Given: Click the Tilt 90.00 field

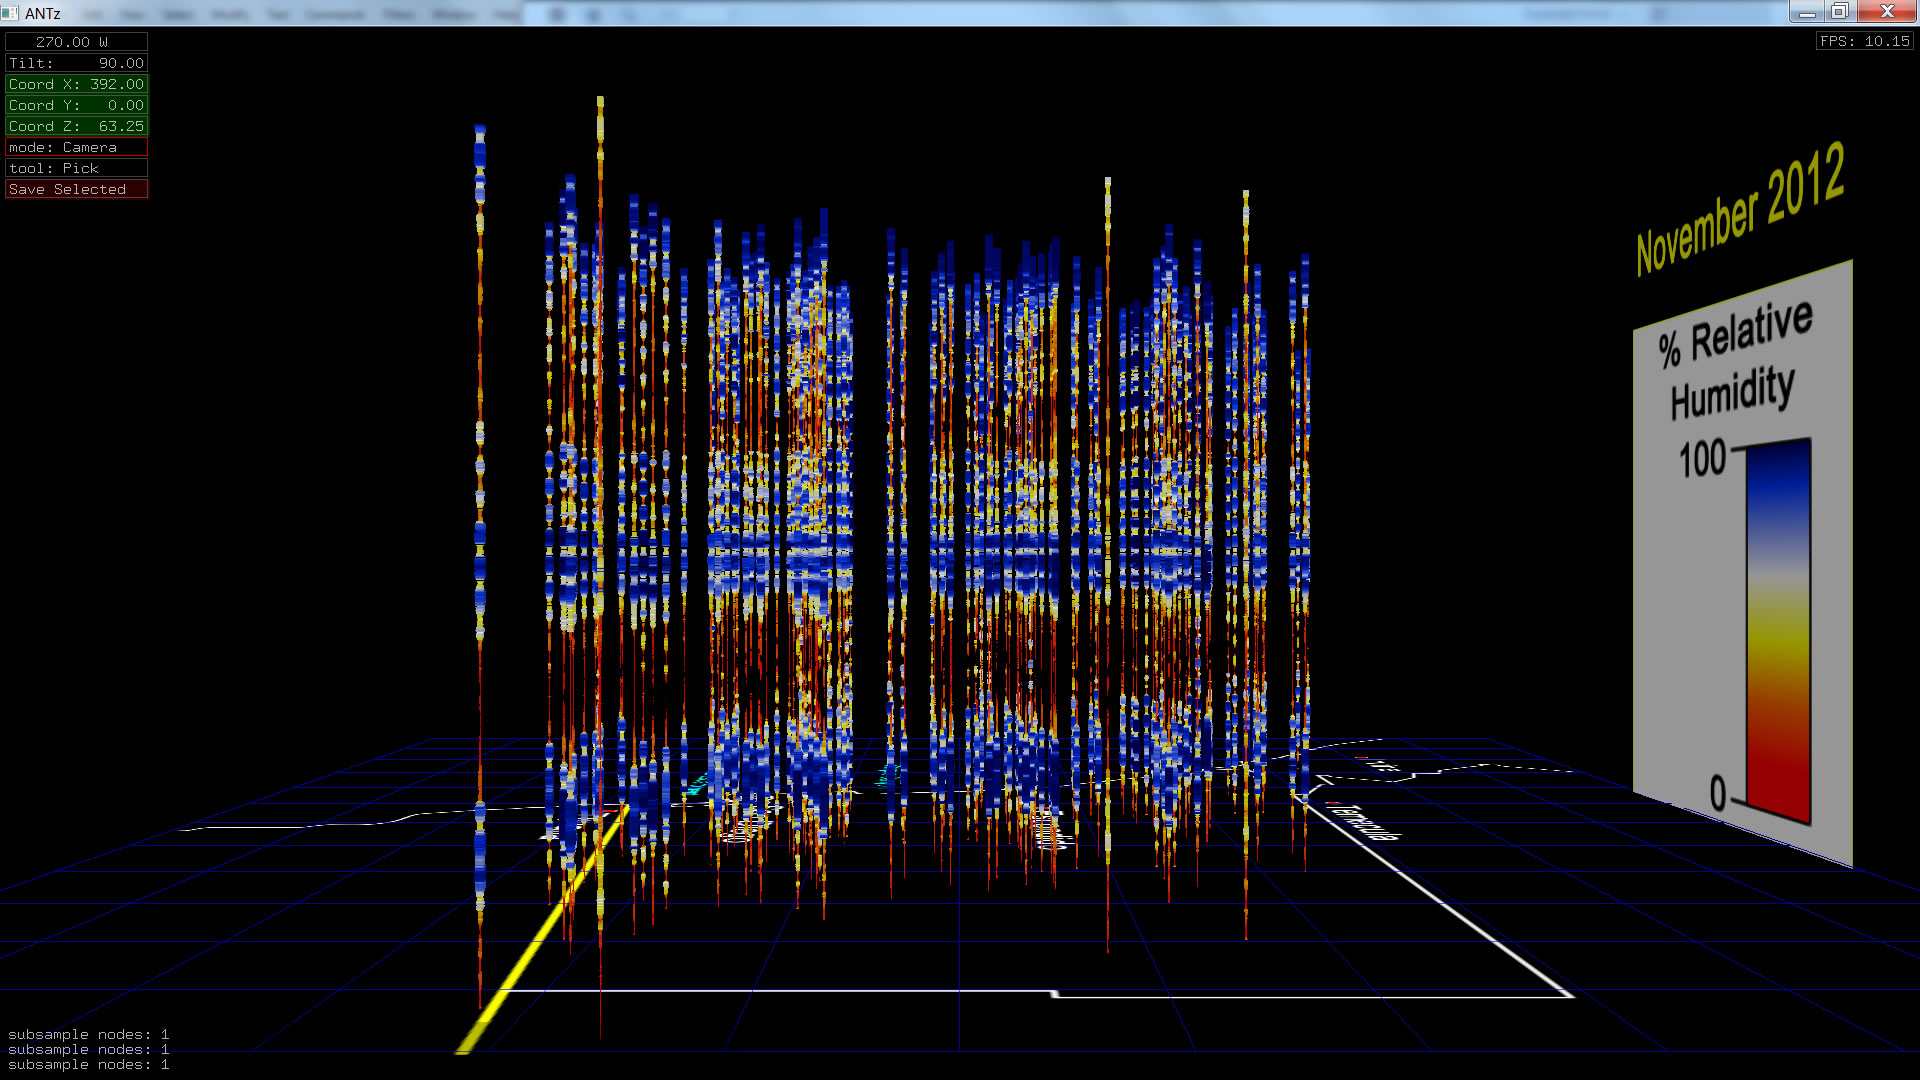Looking at the screenshot, I should (x=76, y=63).
